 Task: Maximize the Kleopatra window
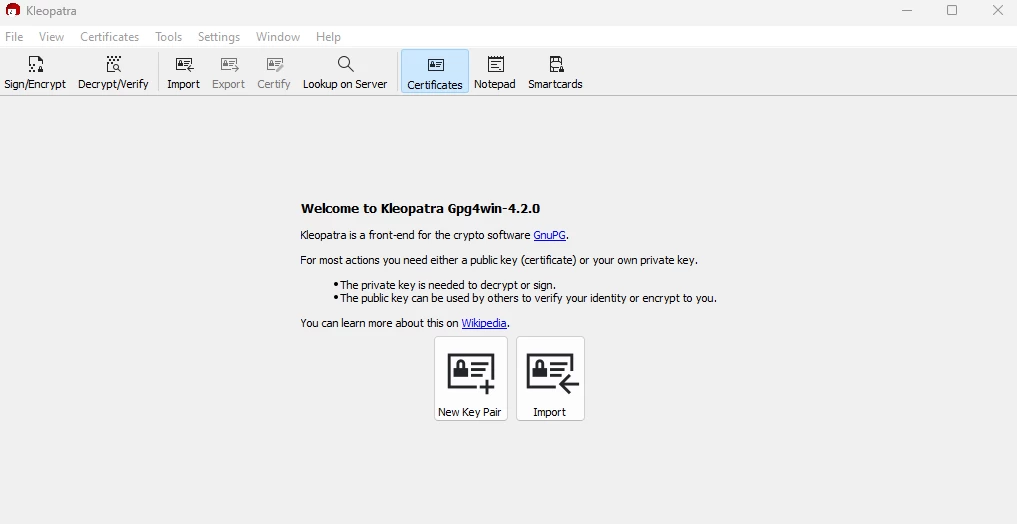[x=952, y=11]
